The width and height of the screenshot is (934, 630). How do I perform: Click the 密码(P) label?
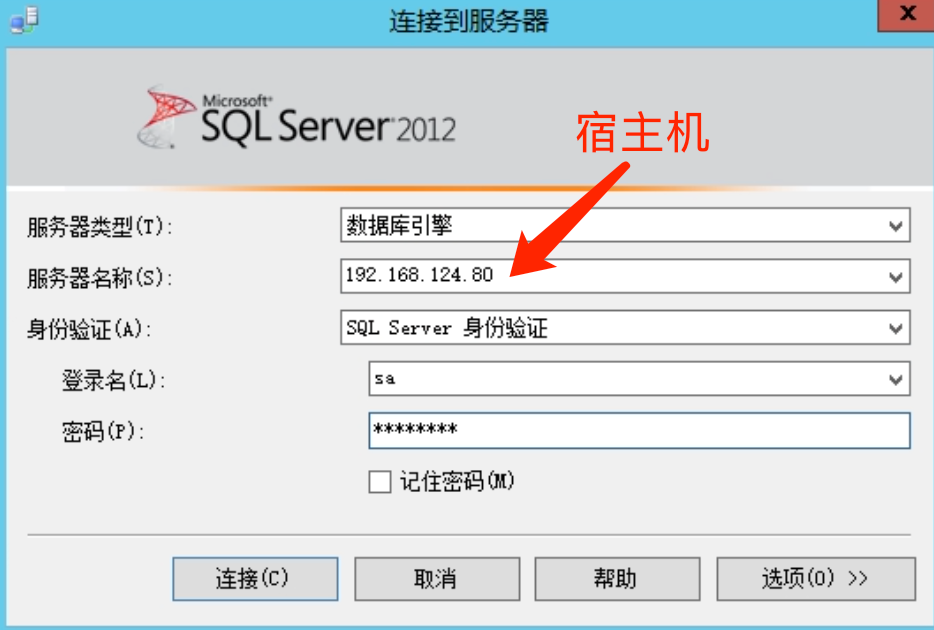(103, 431)
